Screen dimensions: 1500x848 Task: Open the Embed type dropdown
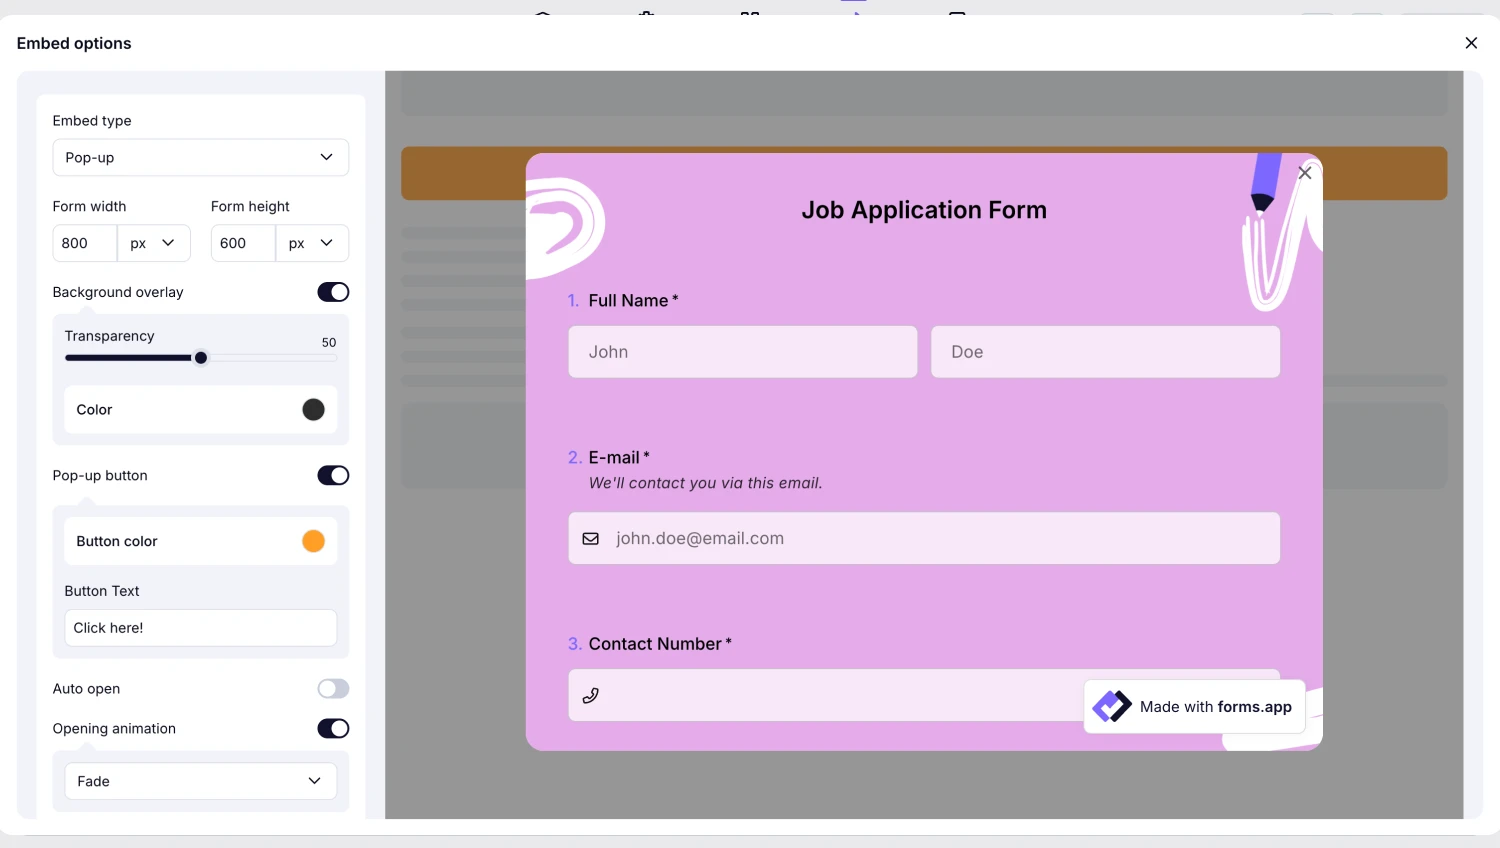[200, 158]
